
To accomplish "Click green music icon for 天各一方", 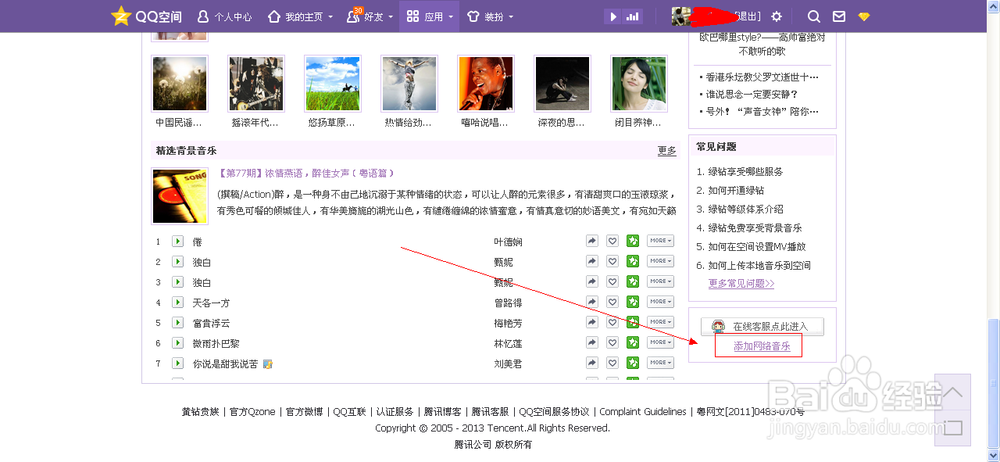I will tap(633, 302).
